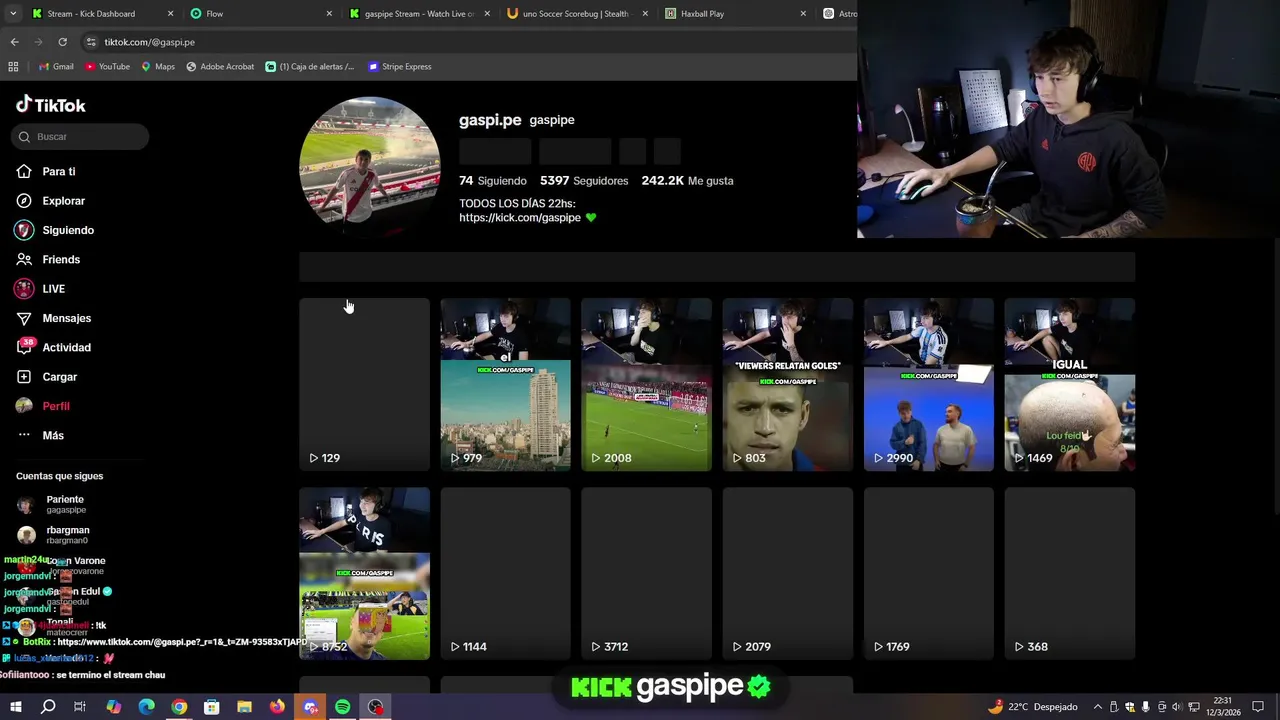Viewport: 1280px width, 720px height.
Task: Open the Maps bookmark
Action: pyautogui.click(x=158, y=67)
